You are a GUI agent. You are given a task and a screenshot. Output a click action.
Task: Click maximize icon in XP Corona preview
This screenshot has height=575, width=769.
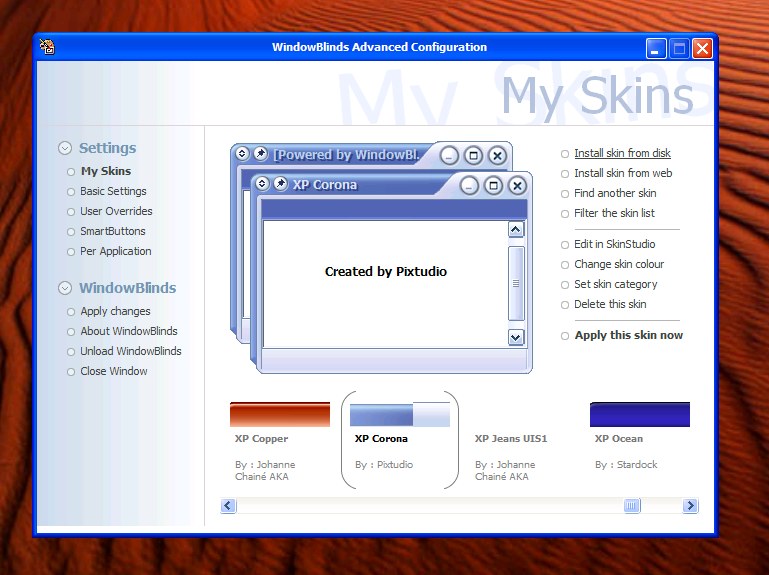[x=493, y=185]
